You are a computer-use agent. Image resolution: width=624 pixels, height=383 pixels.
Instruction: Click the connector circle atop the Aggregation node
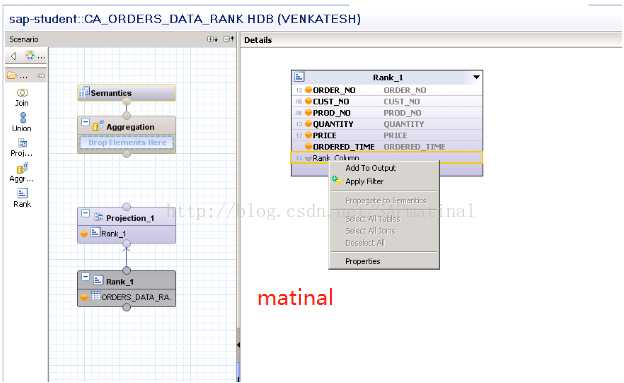point(127,115)
